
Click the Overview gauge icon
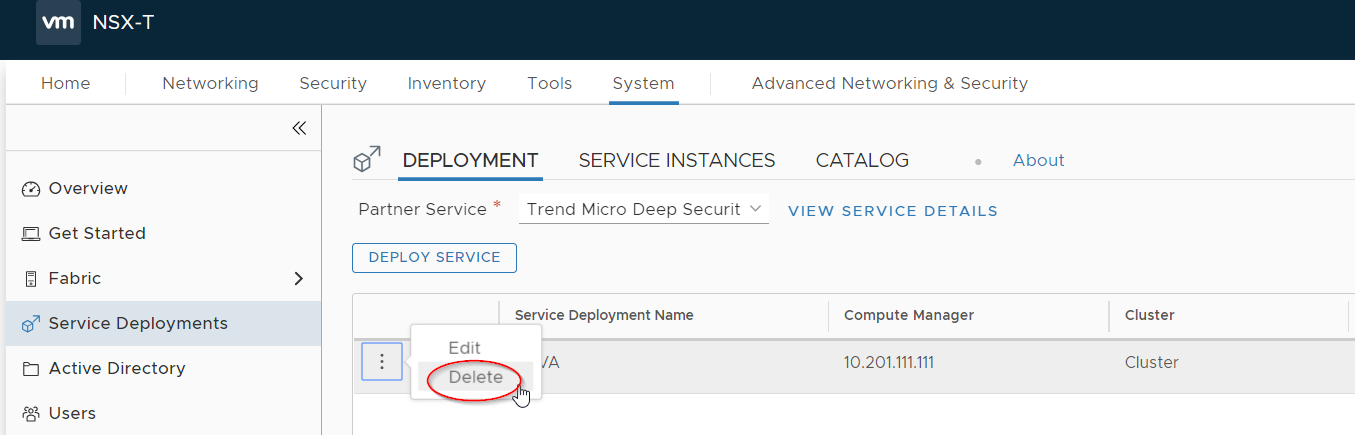(30, 189)
